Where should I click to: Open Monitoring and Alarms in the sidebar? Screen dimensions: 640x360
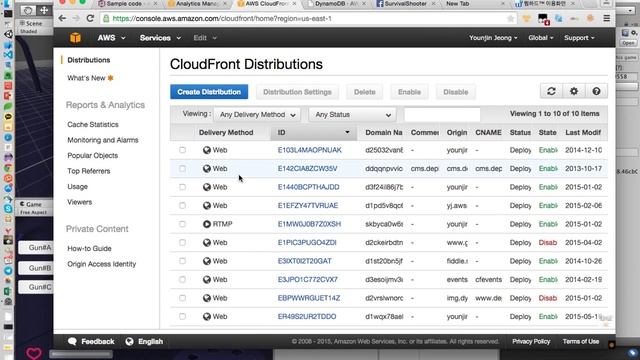(103, 140)
